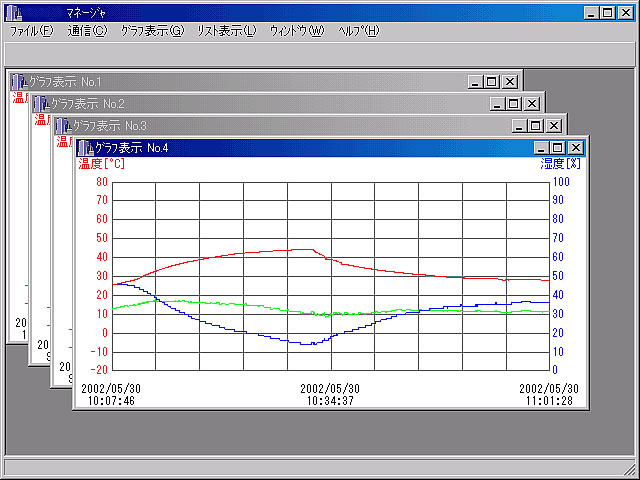Minimize the グラフ表示 No.4 window

pyautogui.click(x=542, y=148)
